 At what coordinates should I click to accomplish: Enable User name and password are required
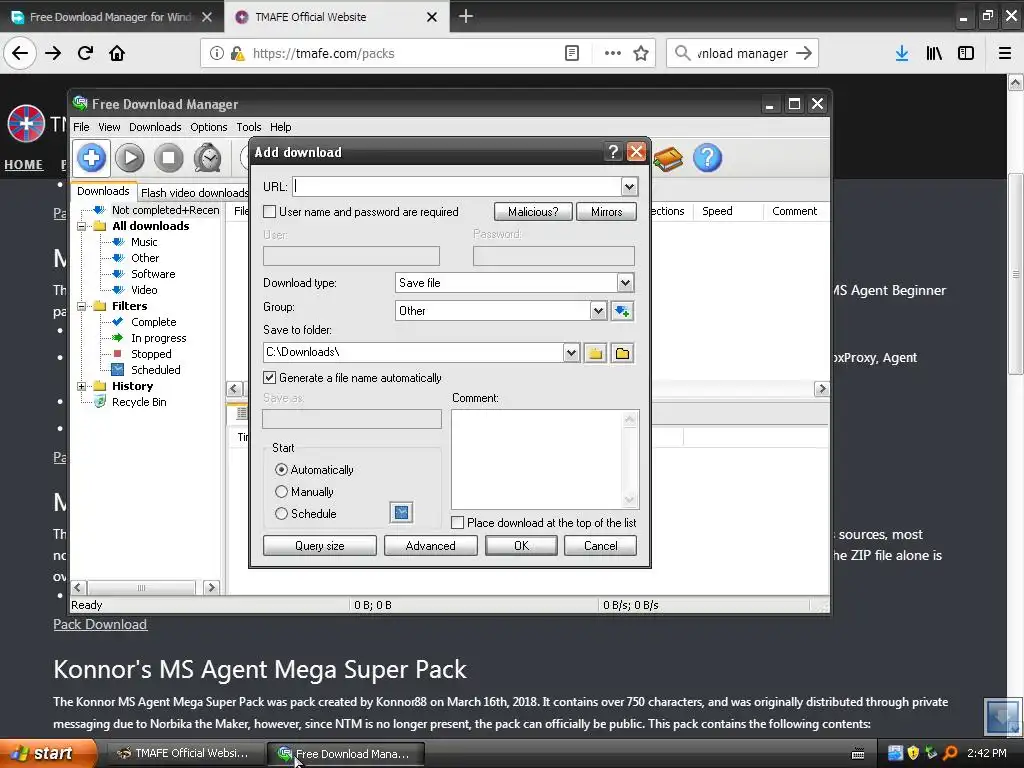coord(269,212)
